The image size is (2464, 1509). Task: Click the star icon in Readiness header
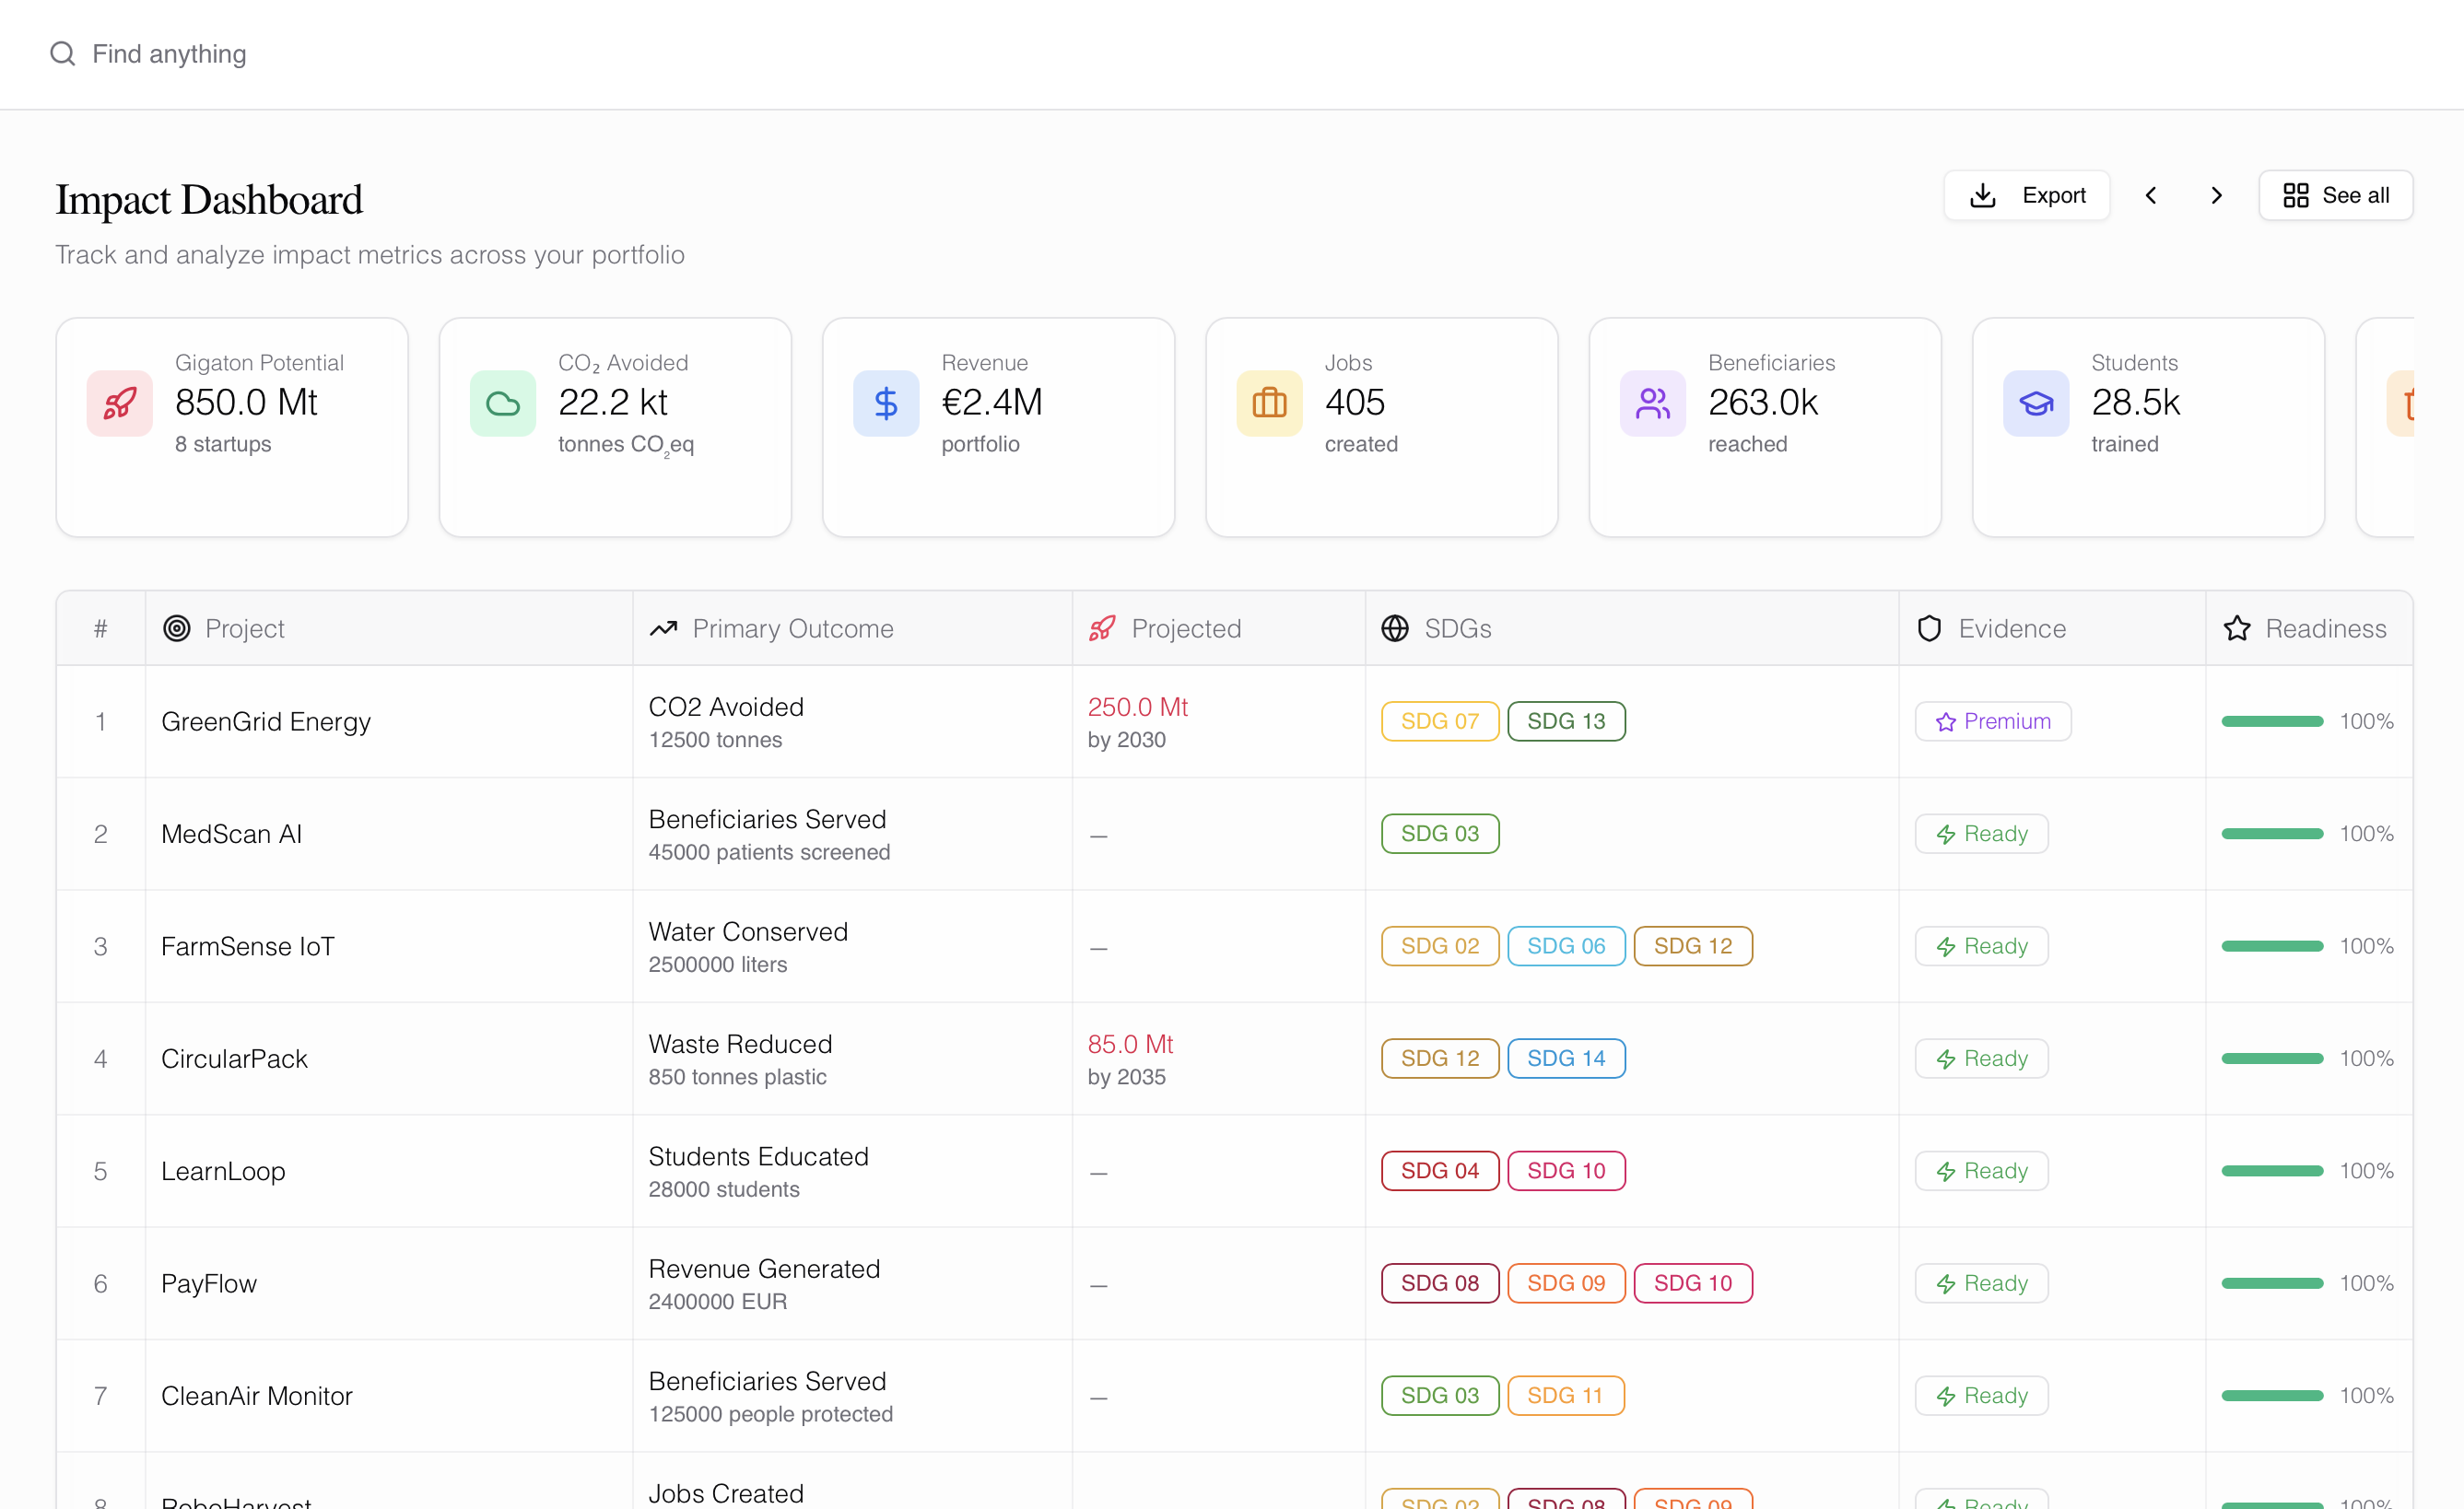coord(2237,628)
